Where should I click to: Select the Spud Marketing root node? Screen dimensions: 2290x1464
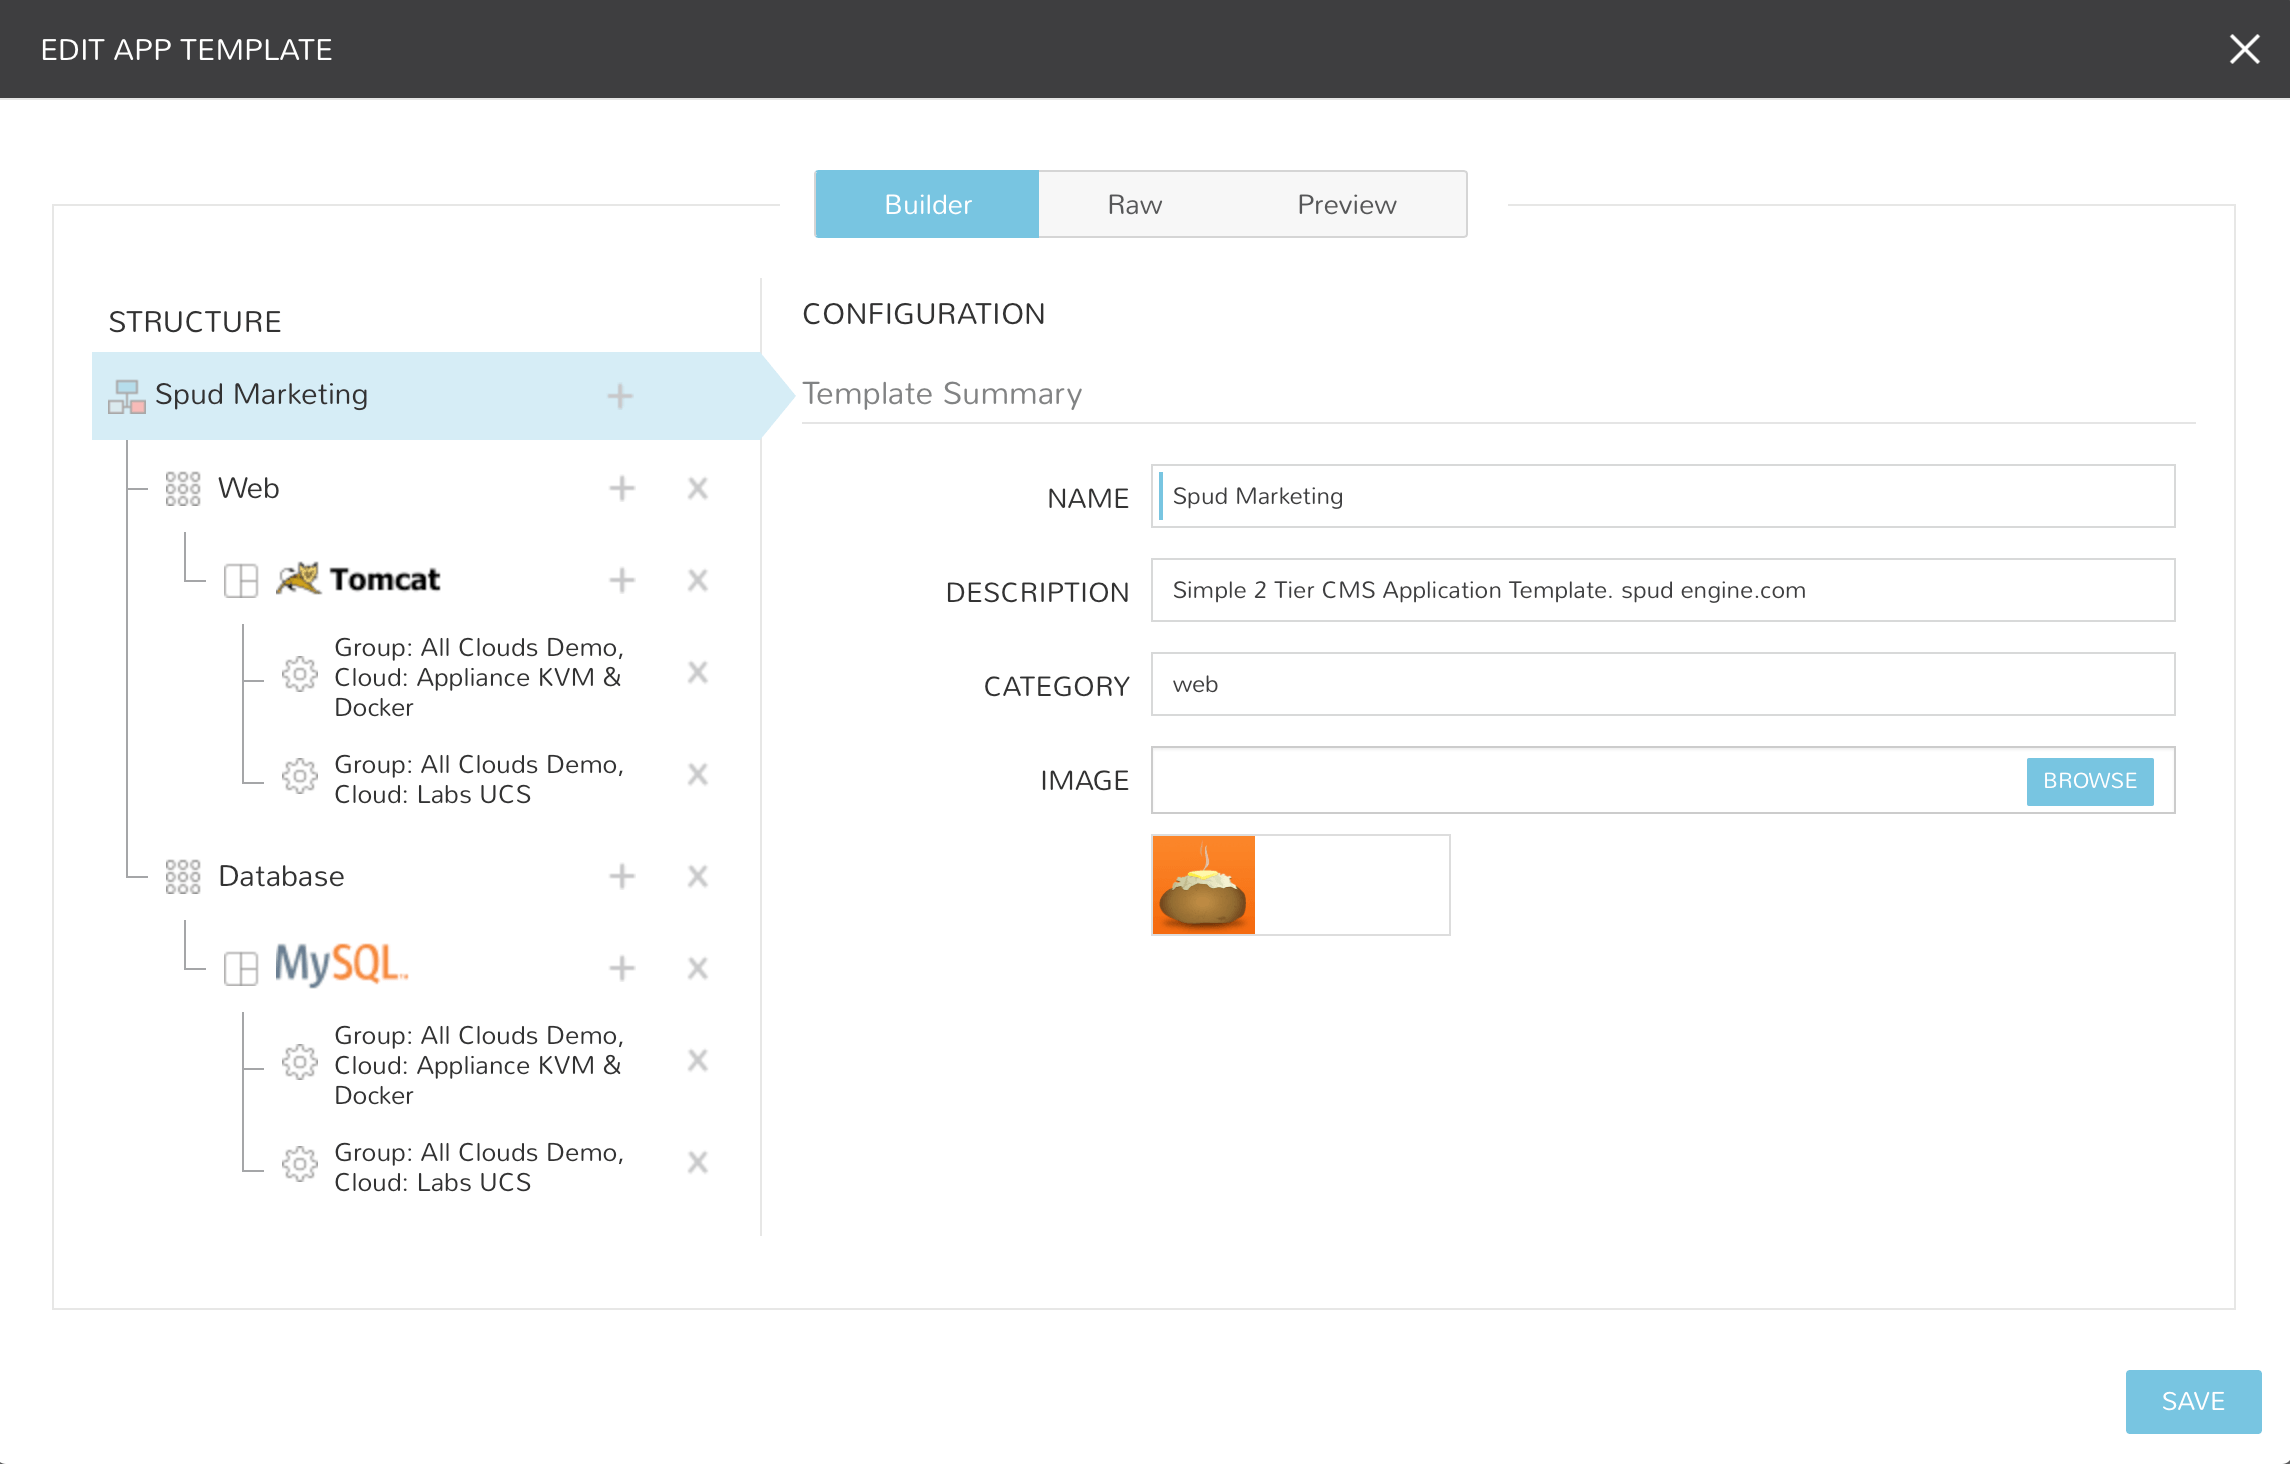pyautogui.click(x=262, y=395)
